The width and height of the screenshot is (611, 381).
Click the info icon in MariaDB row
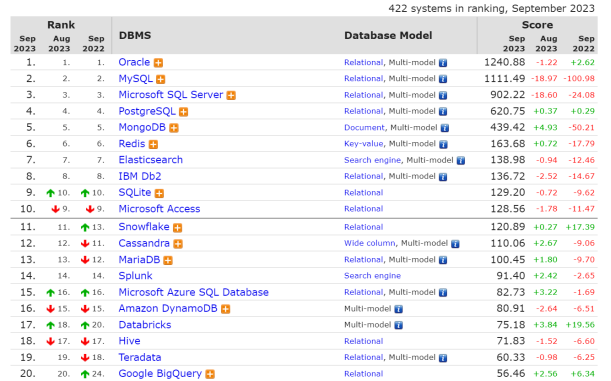pyautogui.click(x=443, y=260)
